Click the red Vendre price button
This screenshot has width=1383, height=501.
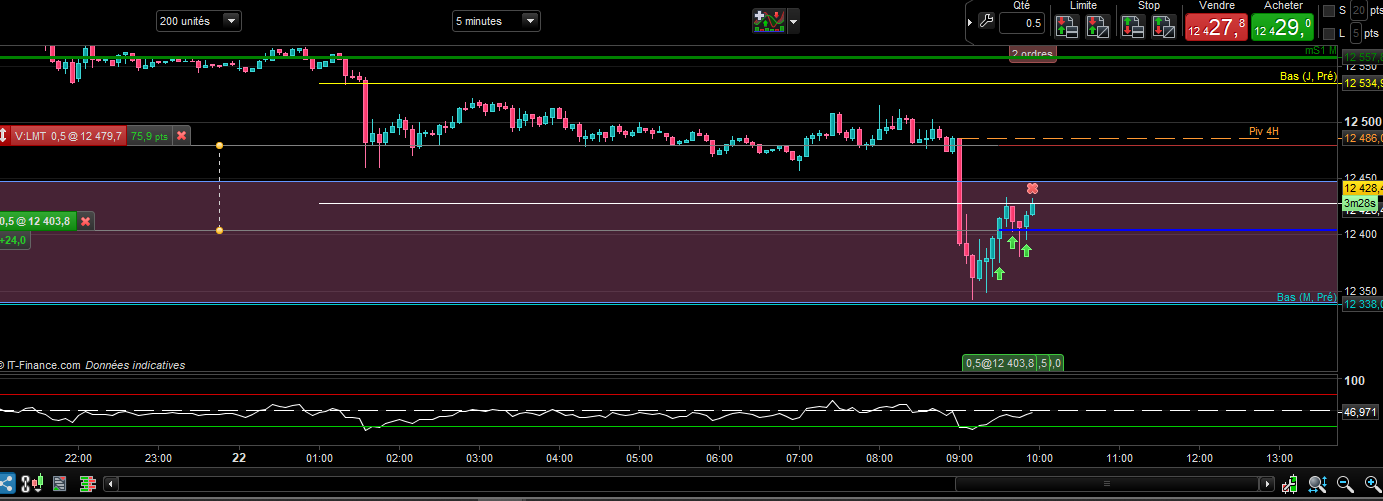[x=1215, y=27]
